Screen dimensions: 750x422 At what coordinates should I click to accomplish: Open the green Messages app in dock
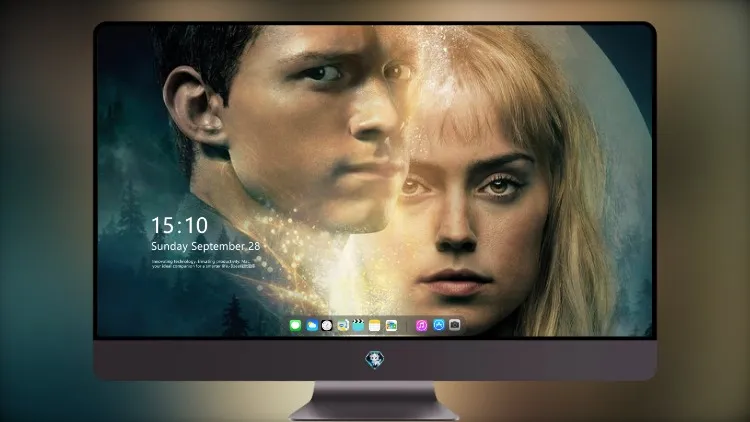tap(295, 325)
